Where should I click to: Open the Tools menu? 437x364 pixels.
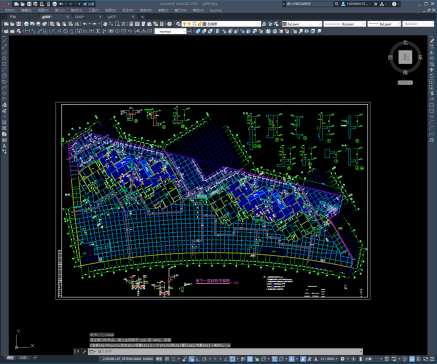click(x=94, y=10)
